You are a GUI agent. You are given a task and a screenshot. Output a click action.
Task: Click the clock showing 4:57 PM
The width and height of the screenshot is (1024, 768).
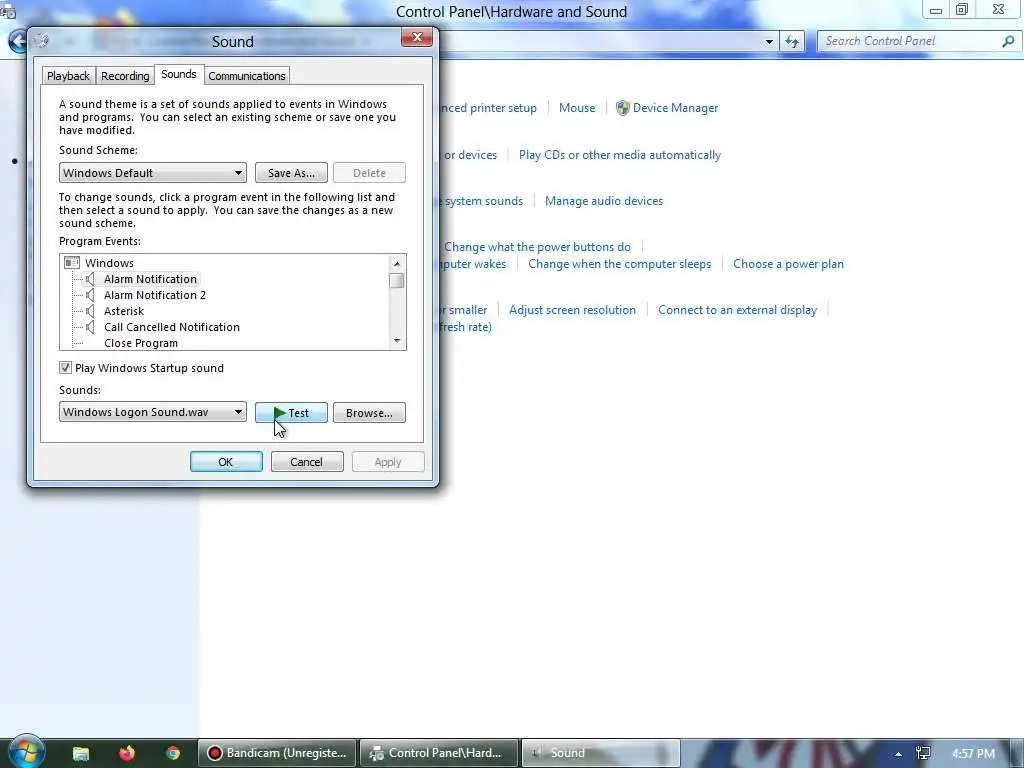973,754
